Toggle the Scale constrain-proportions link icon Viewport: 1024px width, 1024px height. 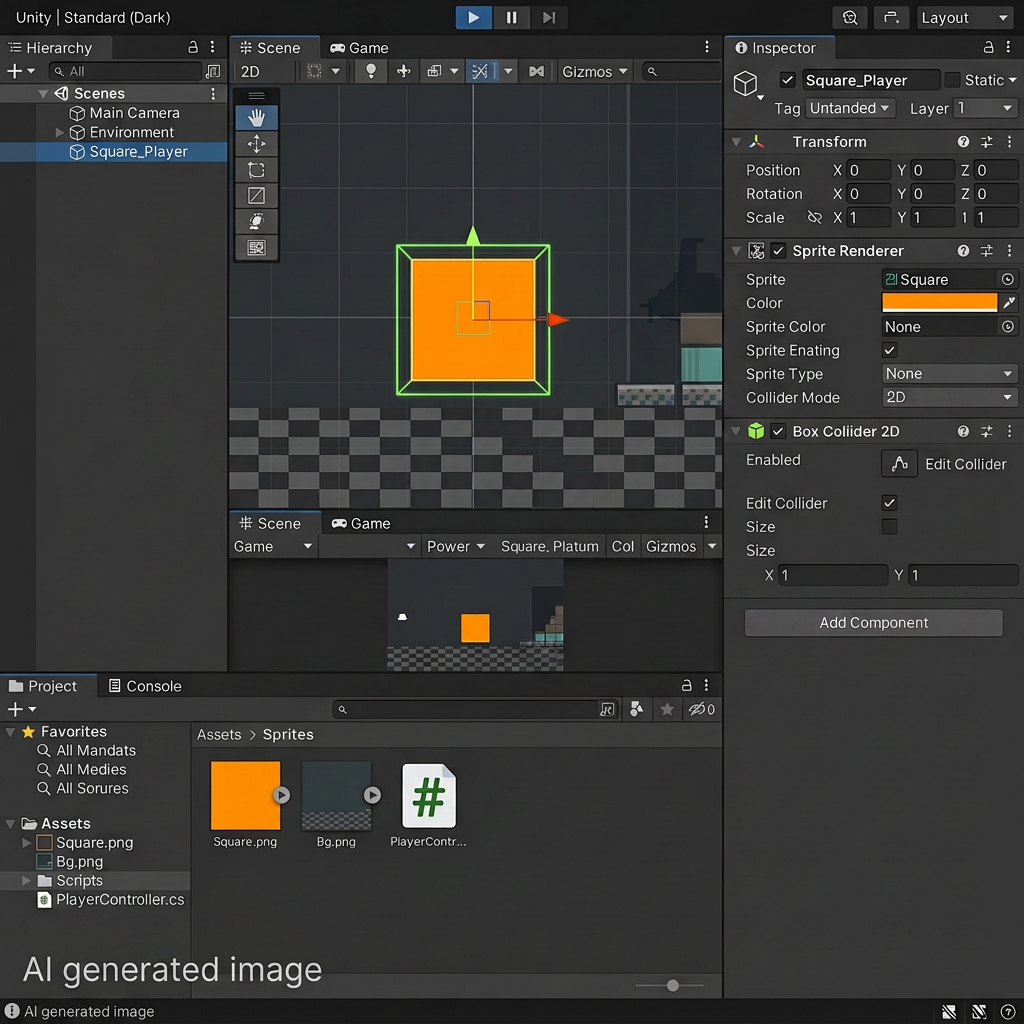[x=814, y=217]
